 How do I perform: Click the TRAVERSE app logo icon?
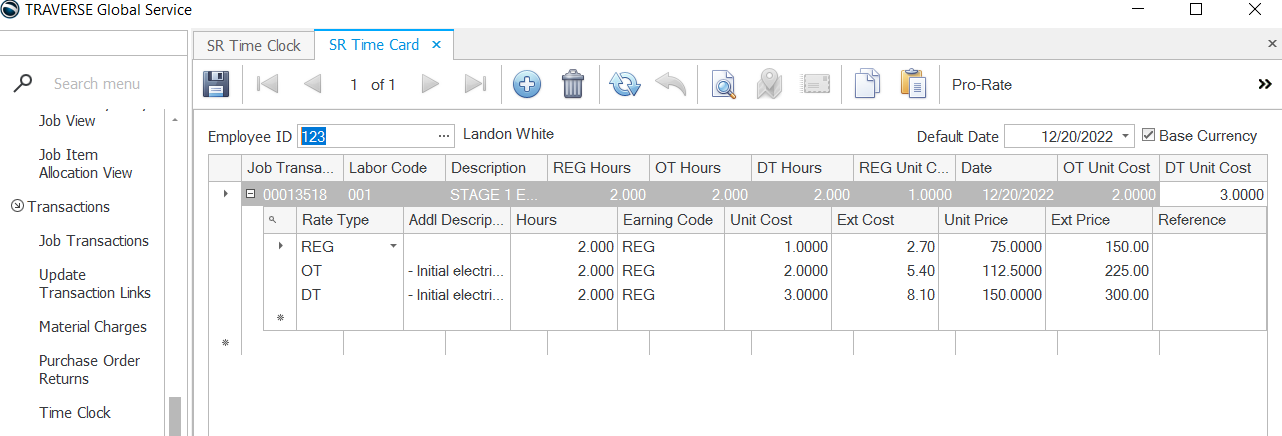tap(11, 10)
